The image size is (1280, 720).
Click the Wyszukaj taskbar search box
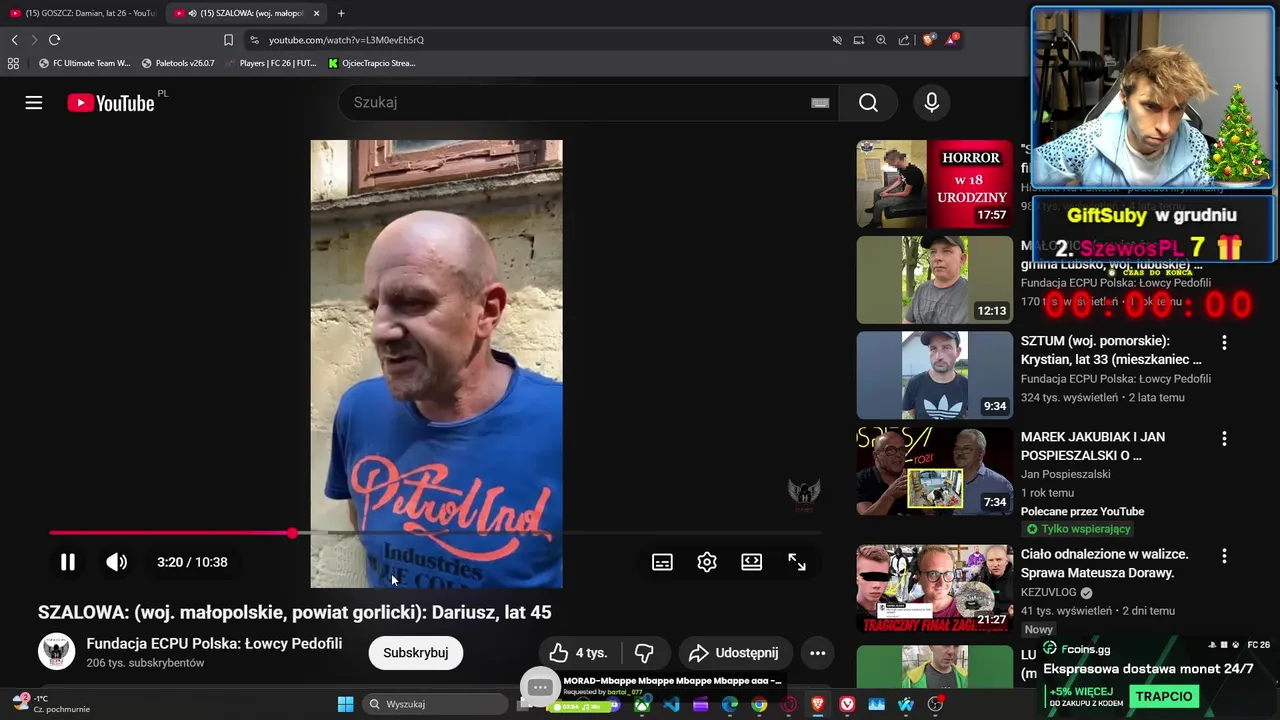[435, 704]
